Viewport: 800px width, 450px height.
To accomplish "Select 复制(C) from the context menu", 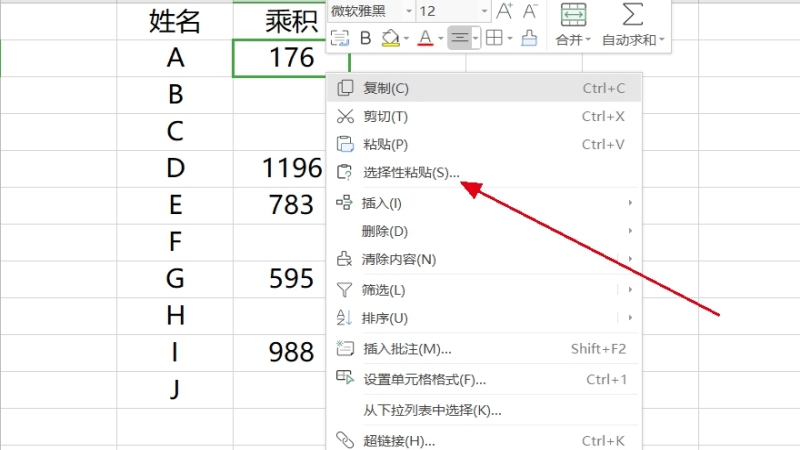I will click(386, 88).
